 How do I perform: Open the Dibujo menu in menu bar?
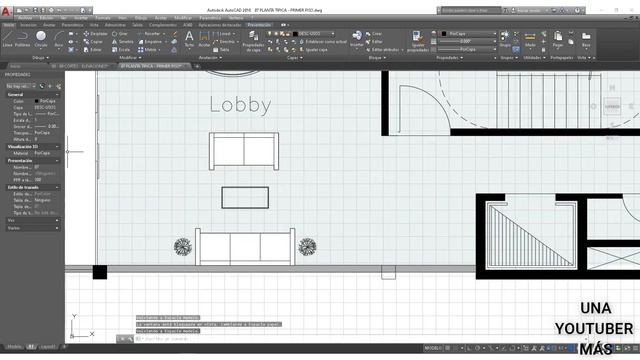141,18
